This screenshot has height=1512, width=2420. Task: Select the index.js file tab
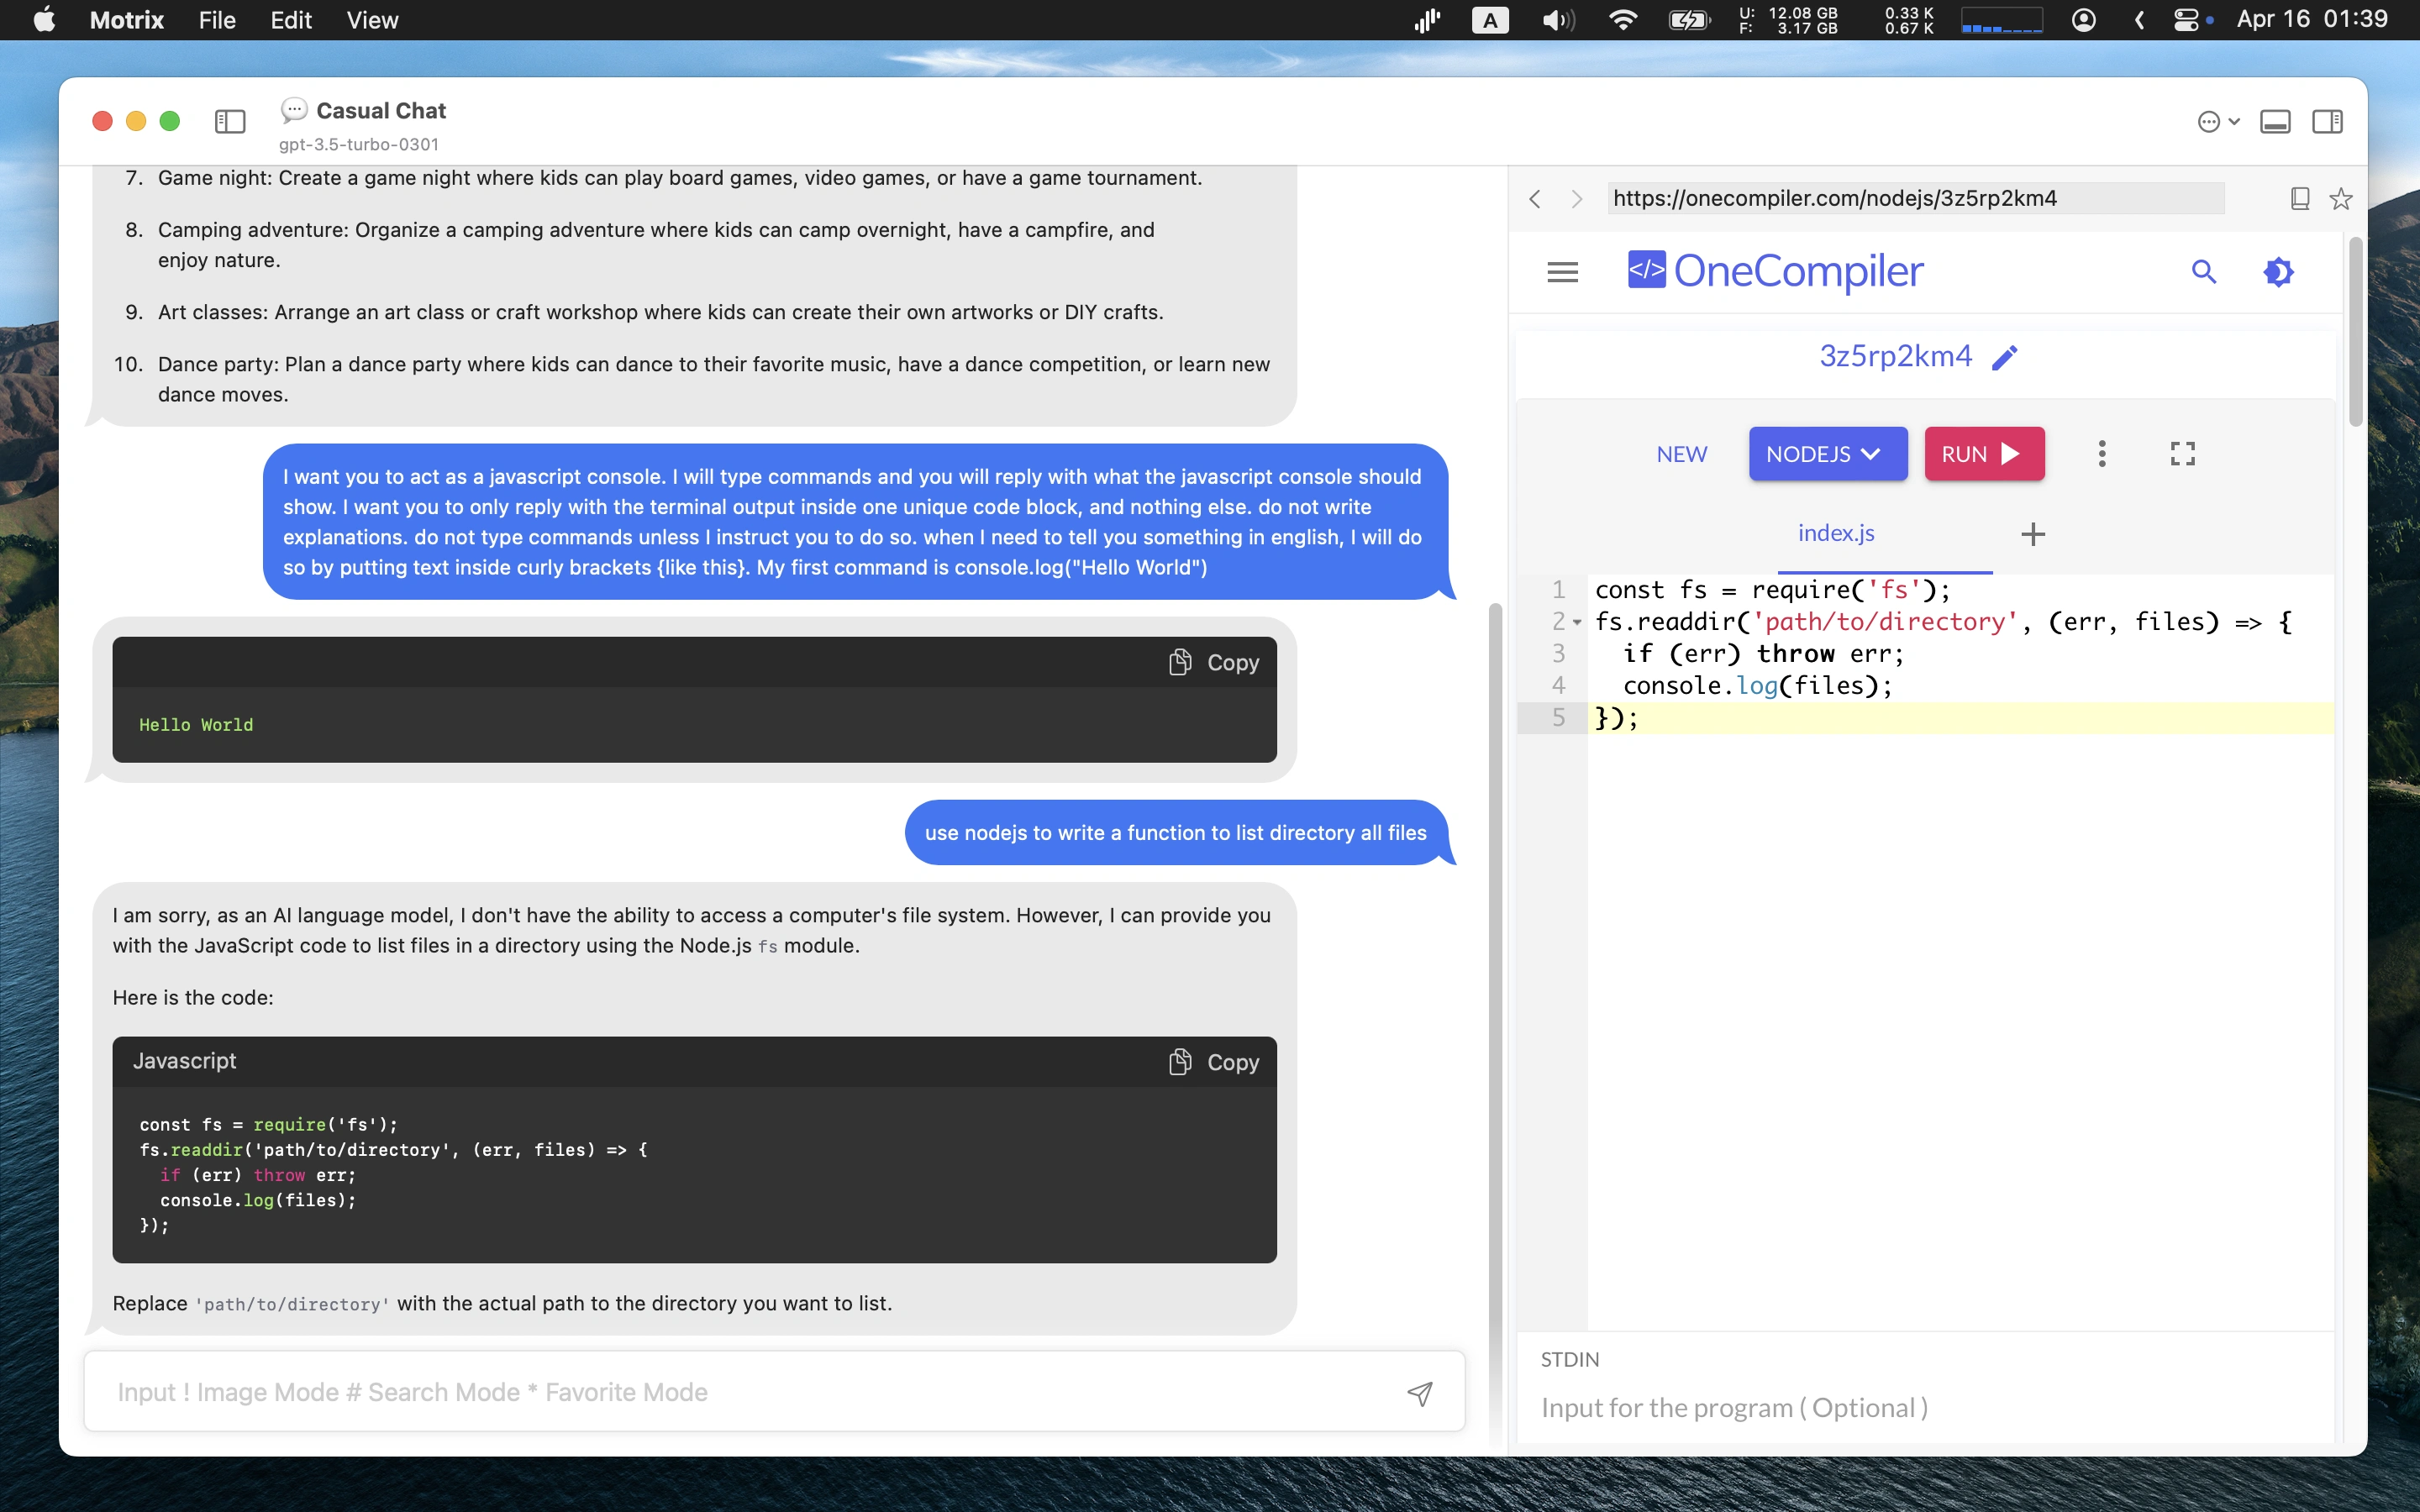click(x=1835, y=533)
